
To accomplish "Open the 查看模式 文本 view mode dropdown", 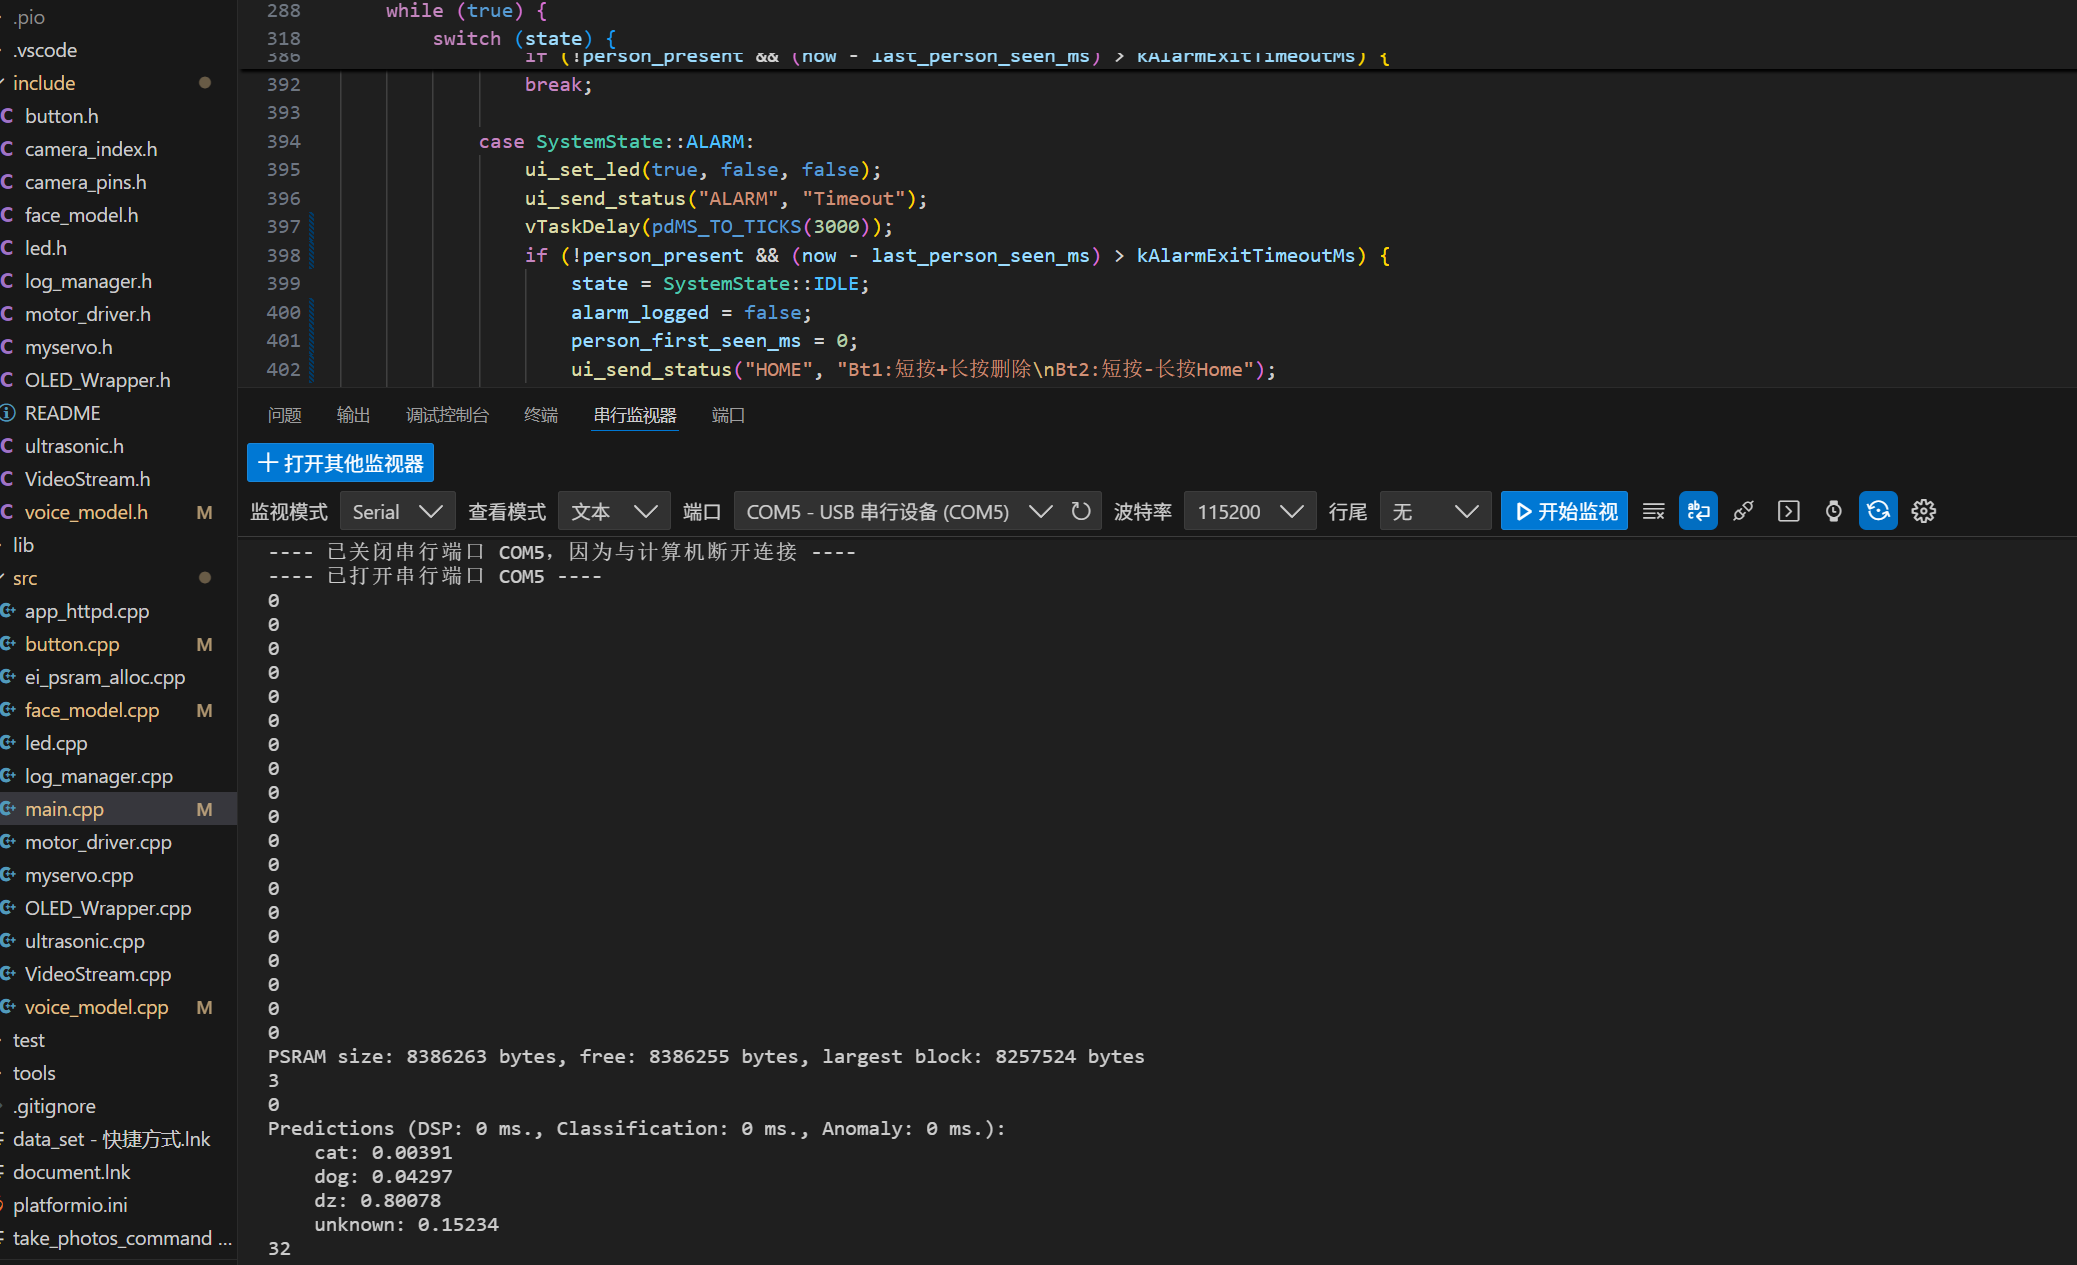I will pyautogui.click(x=613, y=512).
